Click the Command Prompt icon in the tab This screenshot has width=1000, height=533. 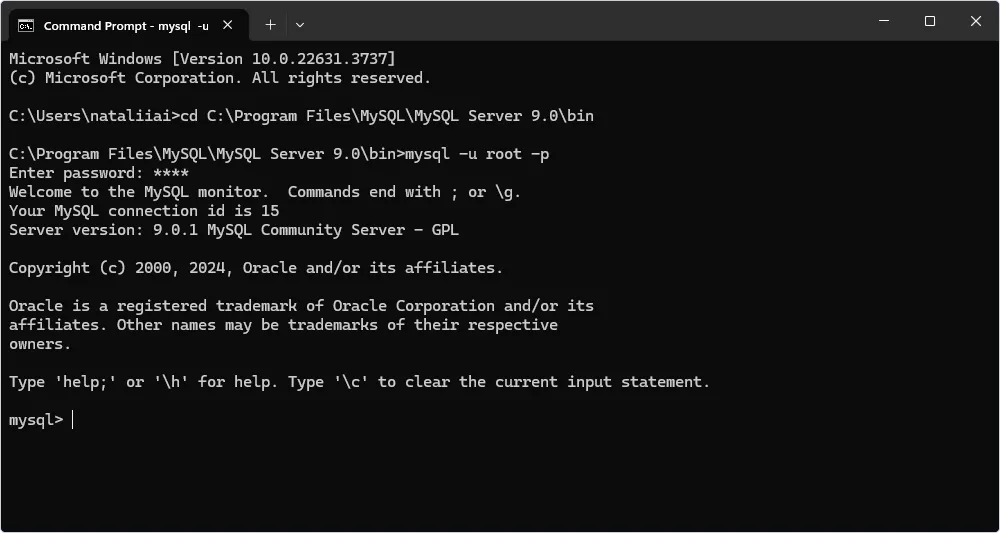(x=26, y=25)
